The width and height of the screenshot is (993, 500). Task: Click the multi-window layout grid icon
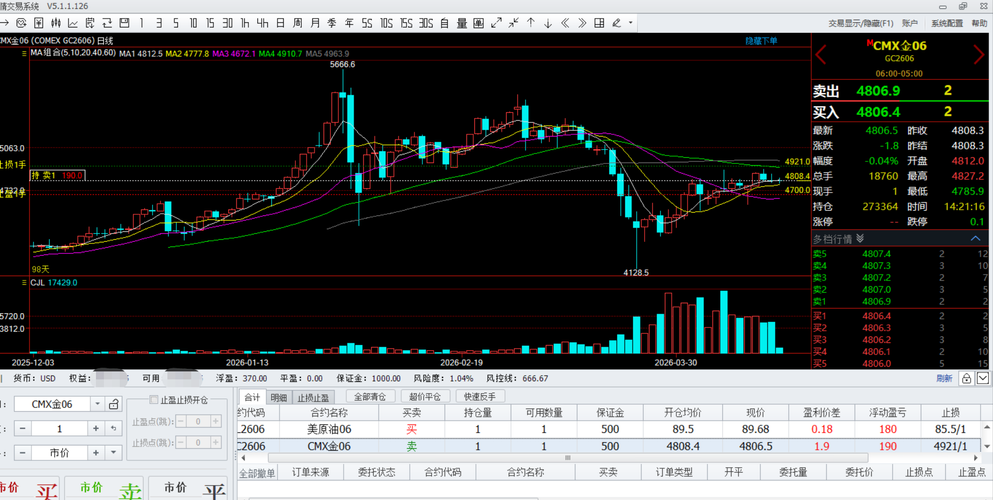coord(599,23)
